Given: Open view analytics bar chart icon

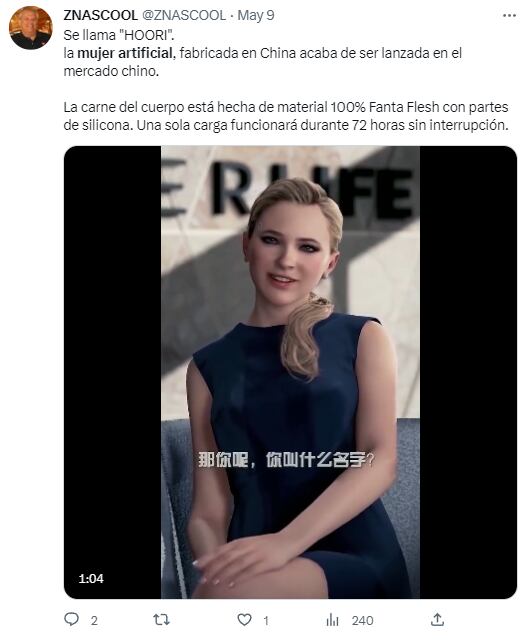Looking at the screenshot, I should [x=333, y=620].
